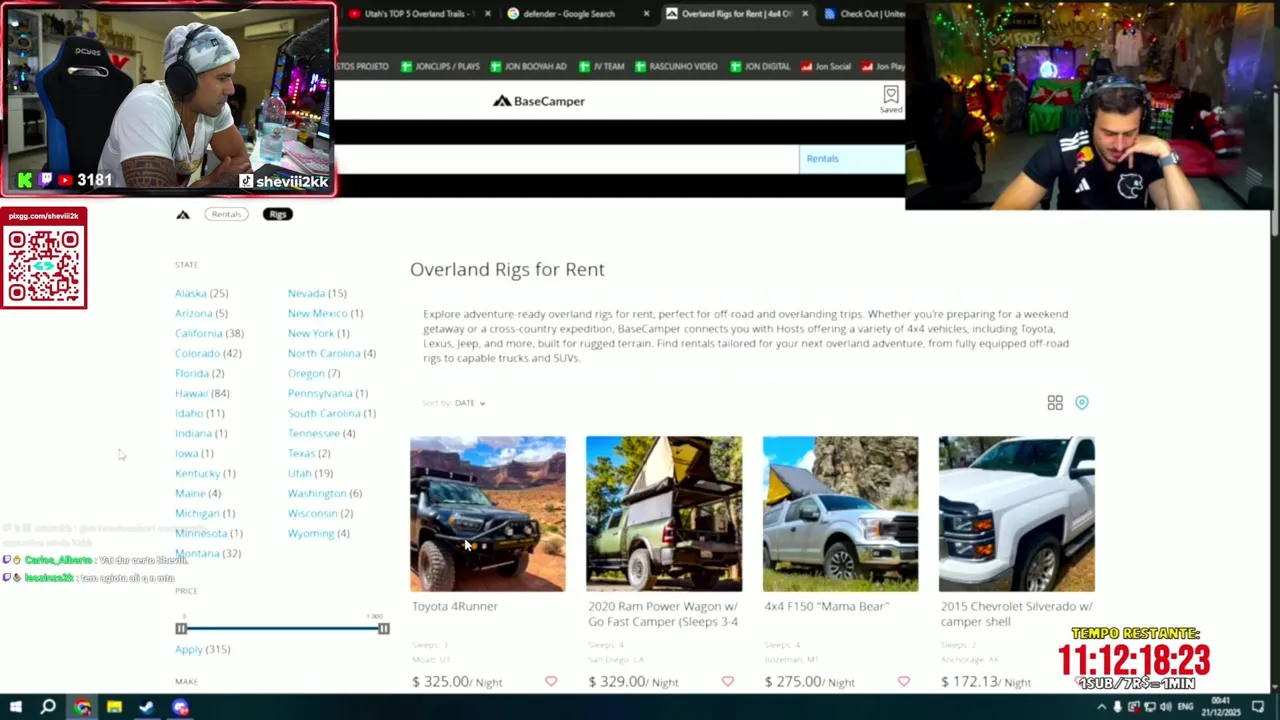Open the Saved listings icon
The width and height of the screenshot is (1280, 720).
click(890, 98)
